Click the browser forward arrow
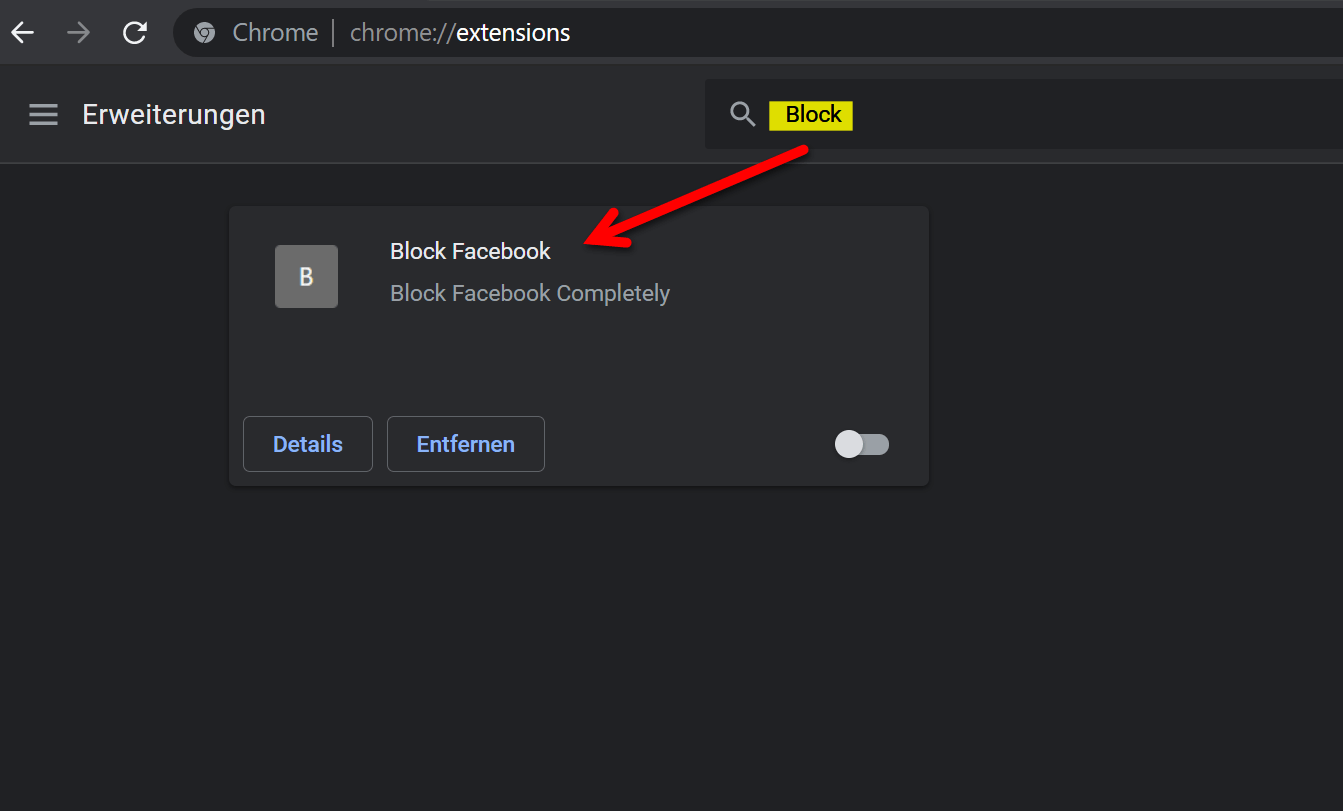 click(x=78, y=33)
